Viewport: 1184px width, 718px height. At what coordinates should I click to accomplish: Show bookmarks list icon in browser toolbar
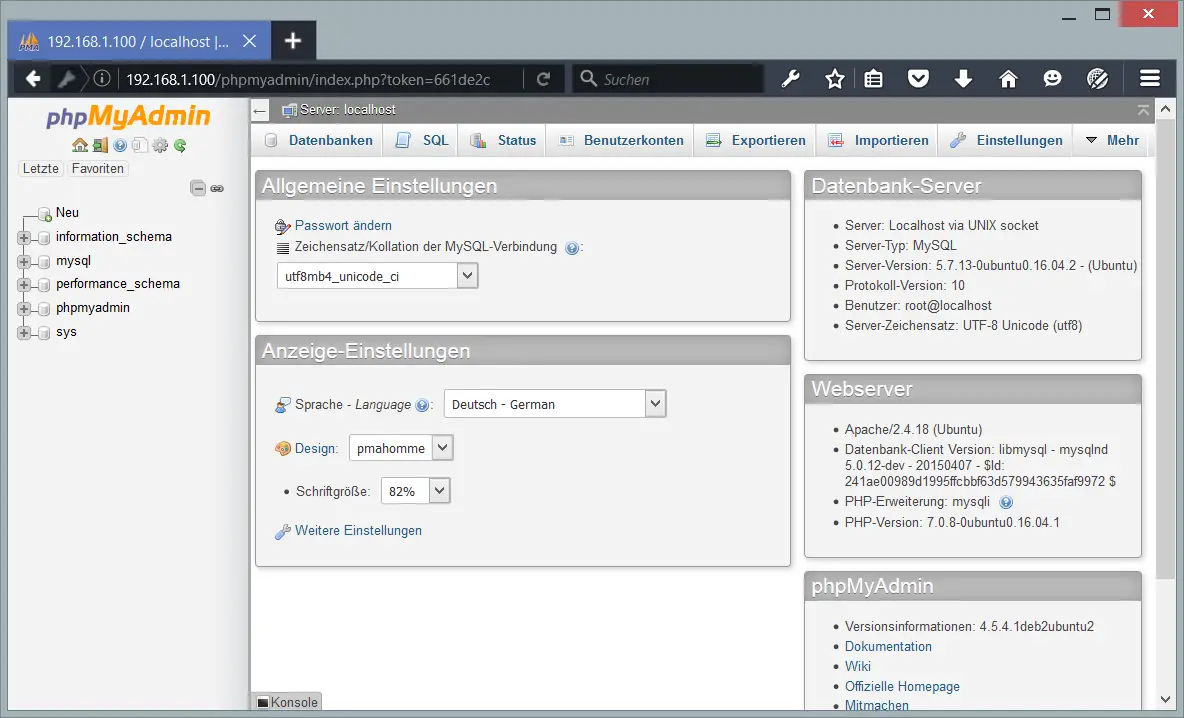(874, 79)
